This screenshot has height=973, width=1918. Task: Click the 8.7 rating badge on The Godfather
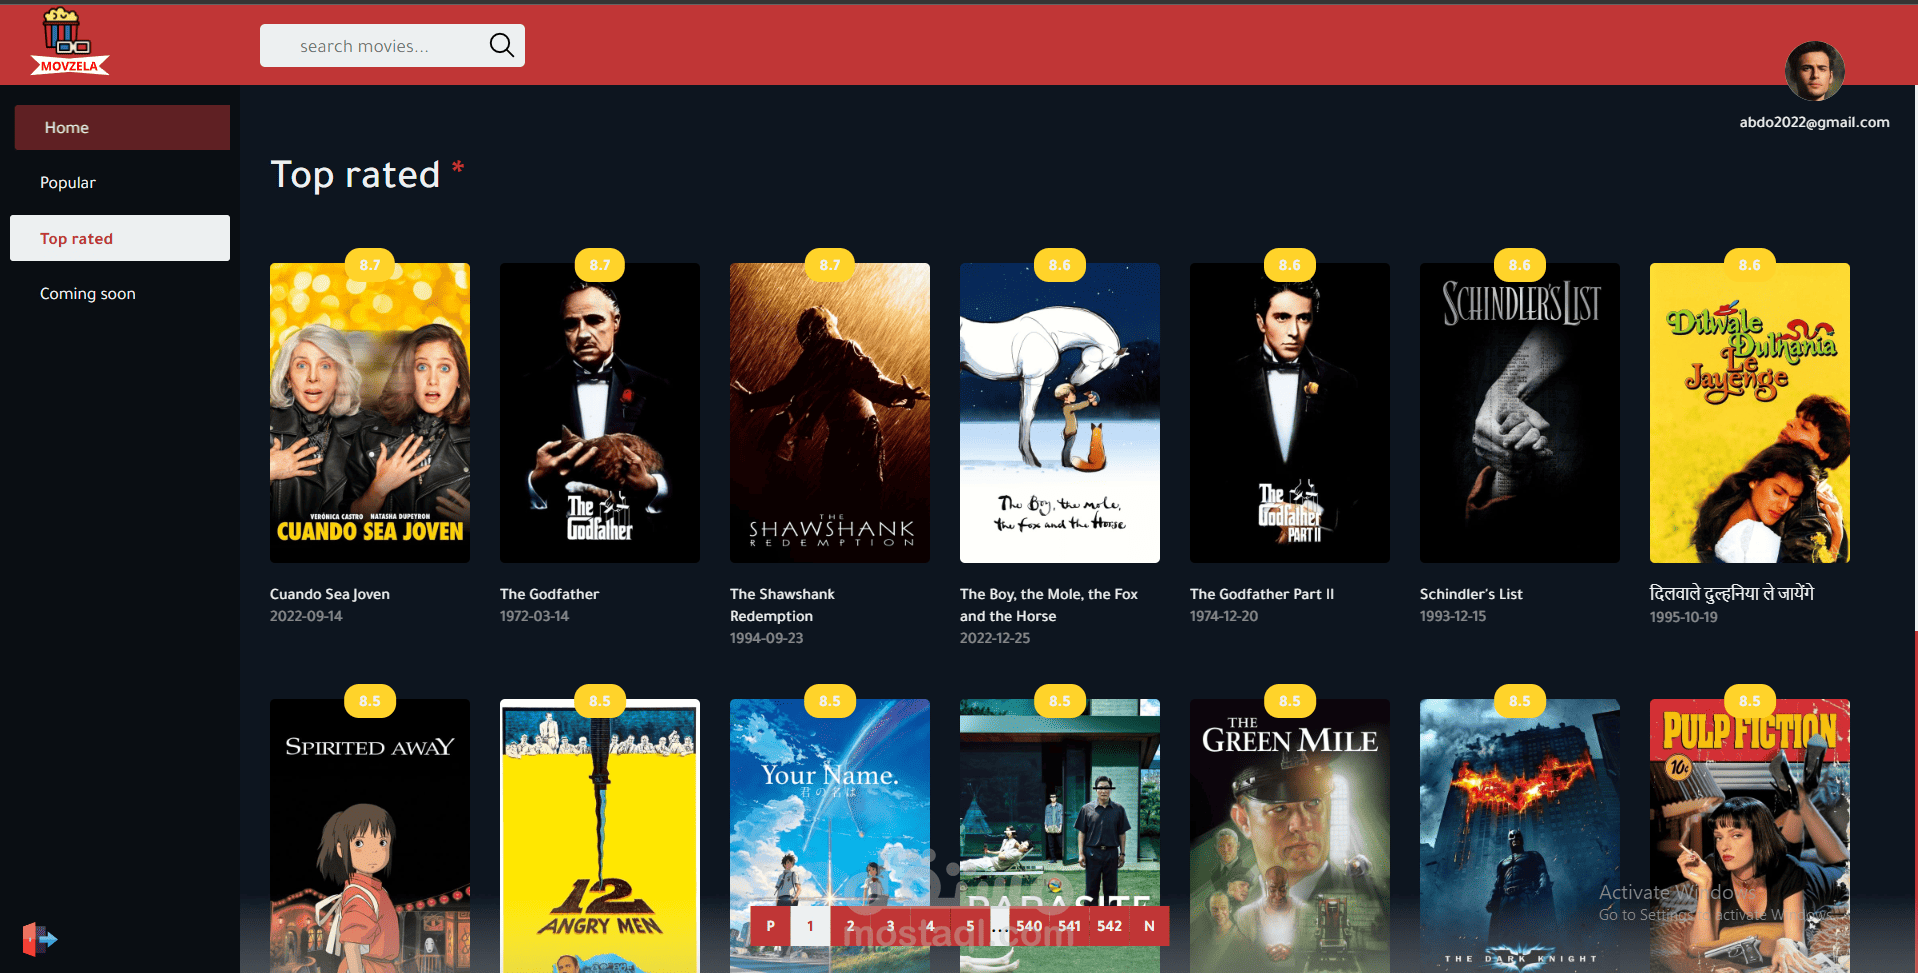[600, 265]
